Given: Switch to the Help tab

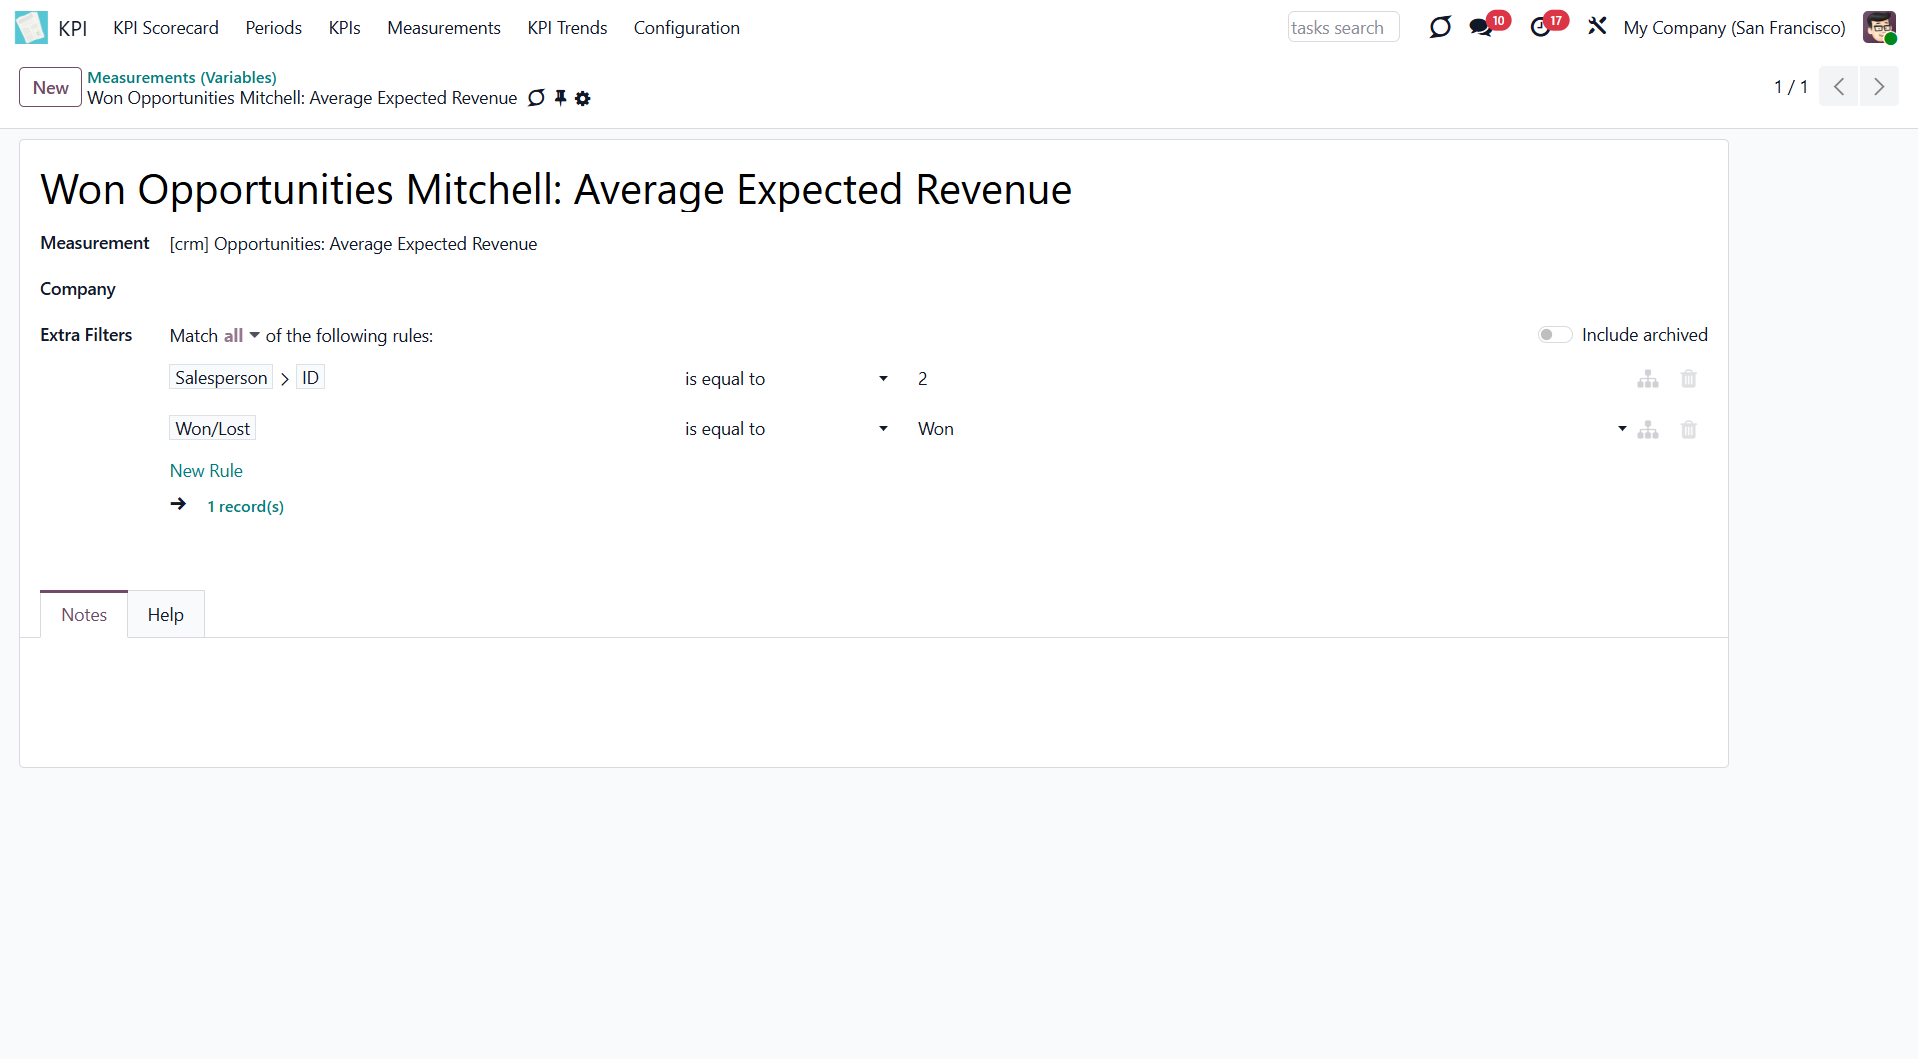Looking at the screenshot, I should (x=166, y=615).
